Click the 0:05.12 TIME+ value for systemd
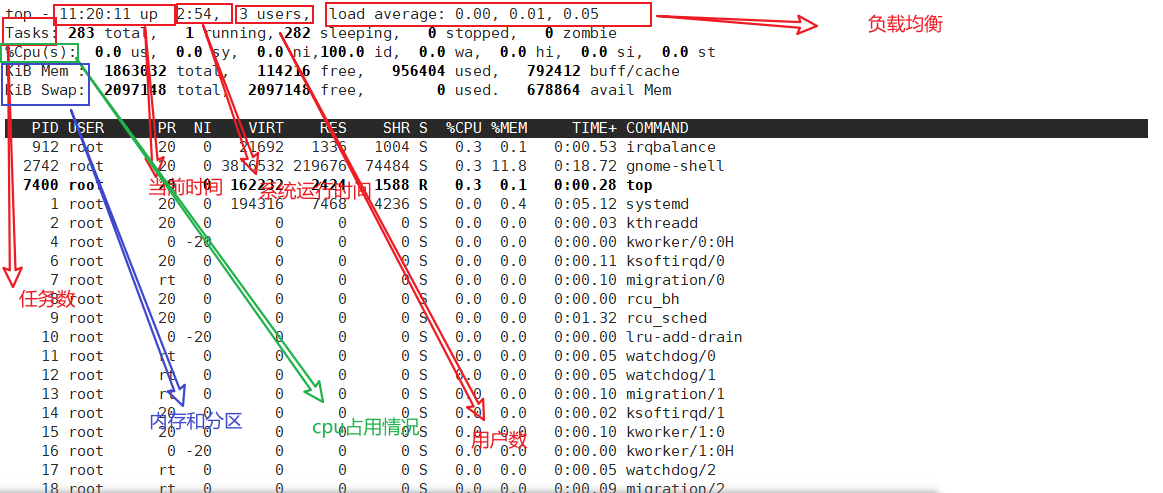 (585, 204)
